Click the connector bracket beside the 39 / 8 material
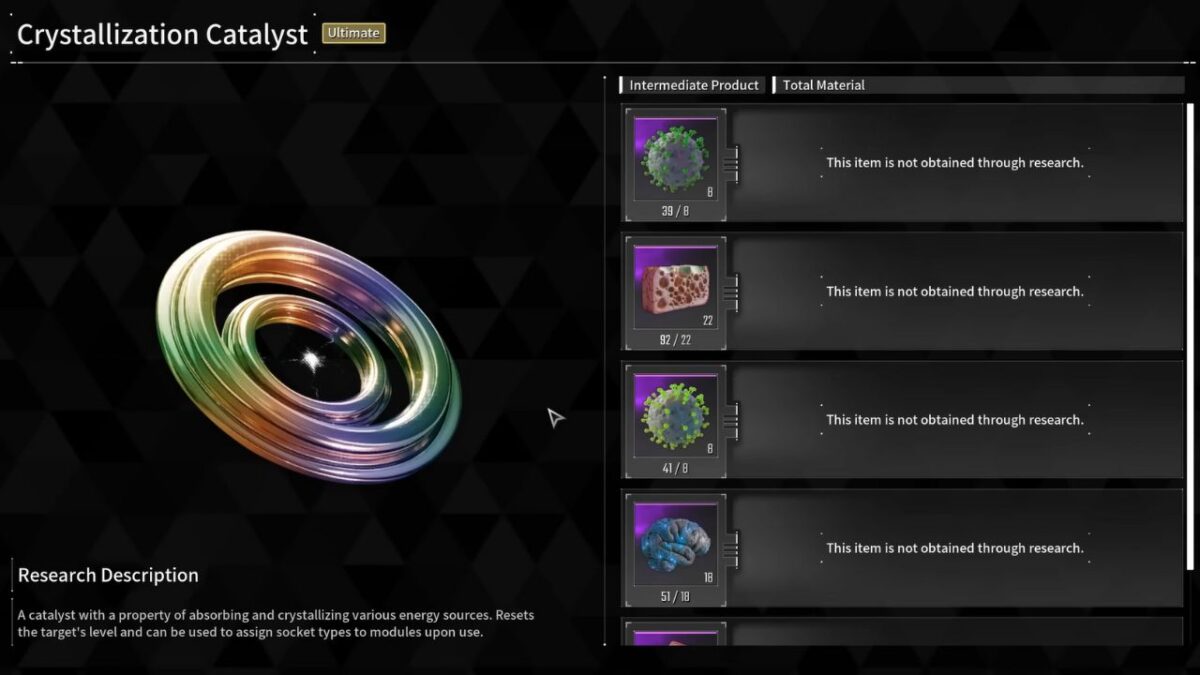 (x=731, y=160)
